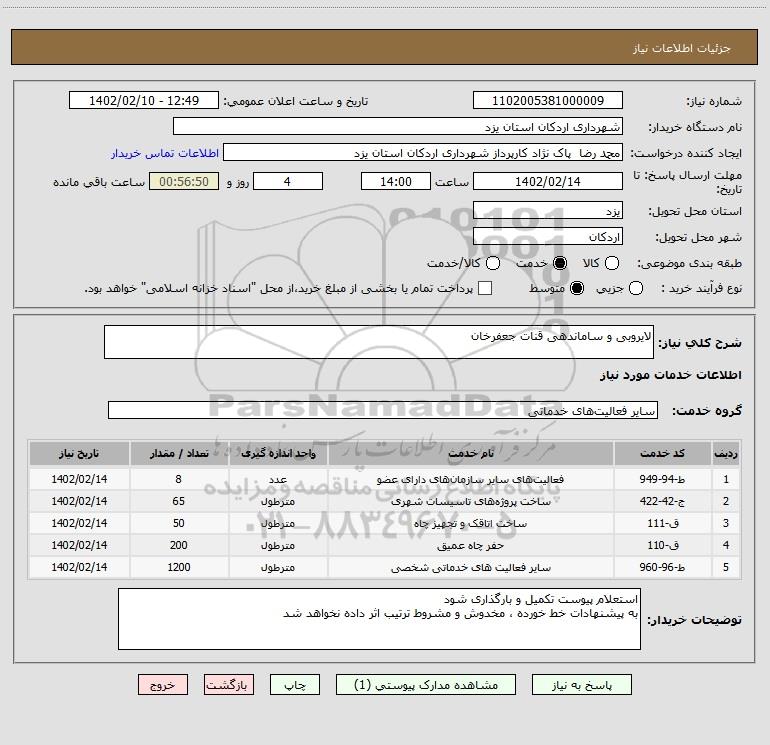770x745 pixels.
Task: Click quantity cell 8 in row one
Action: [x=179, y=479]
